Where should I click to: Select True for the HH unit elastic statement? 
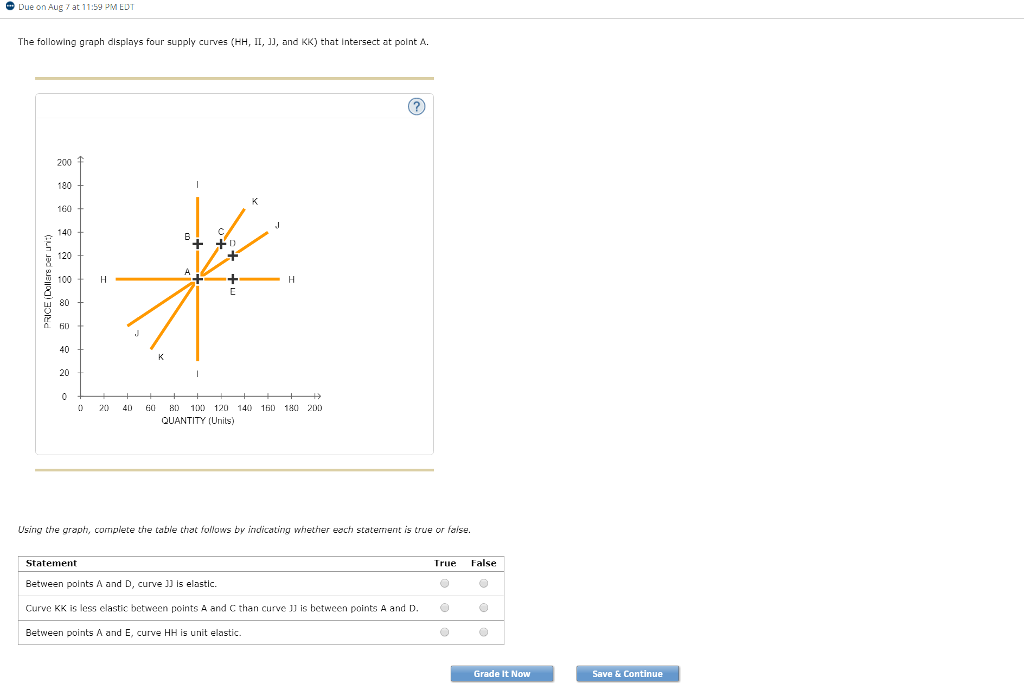click(444, 631)
